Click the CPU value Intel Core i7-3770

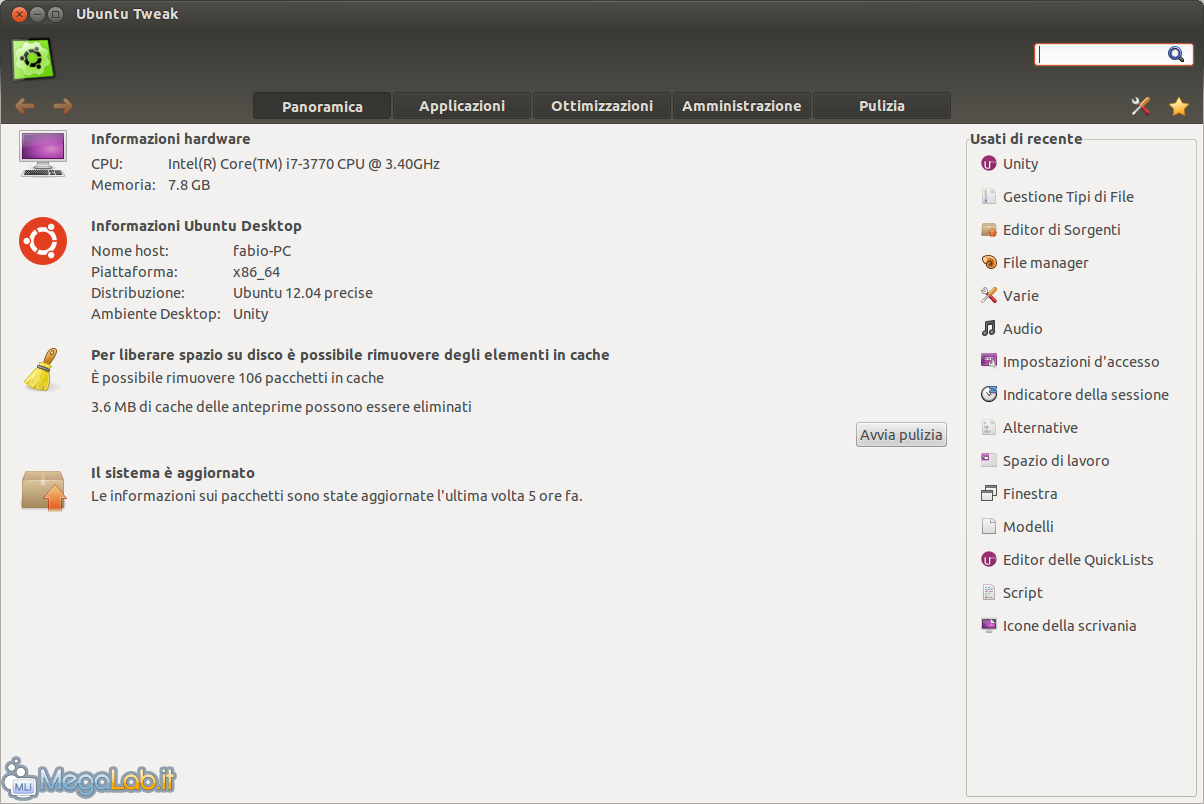pos(304,164)
